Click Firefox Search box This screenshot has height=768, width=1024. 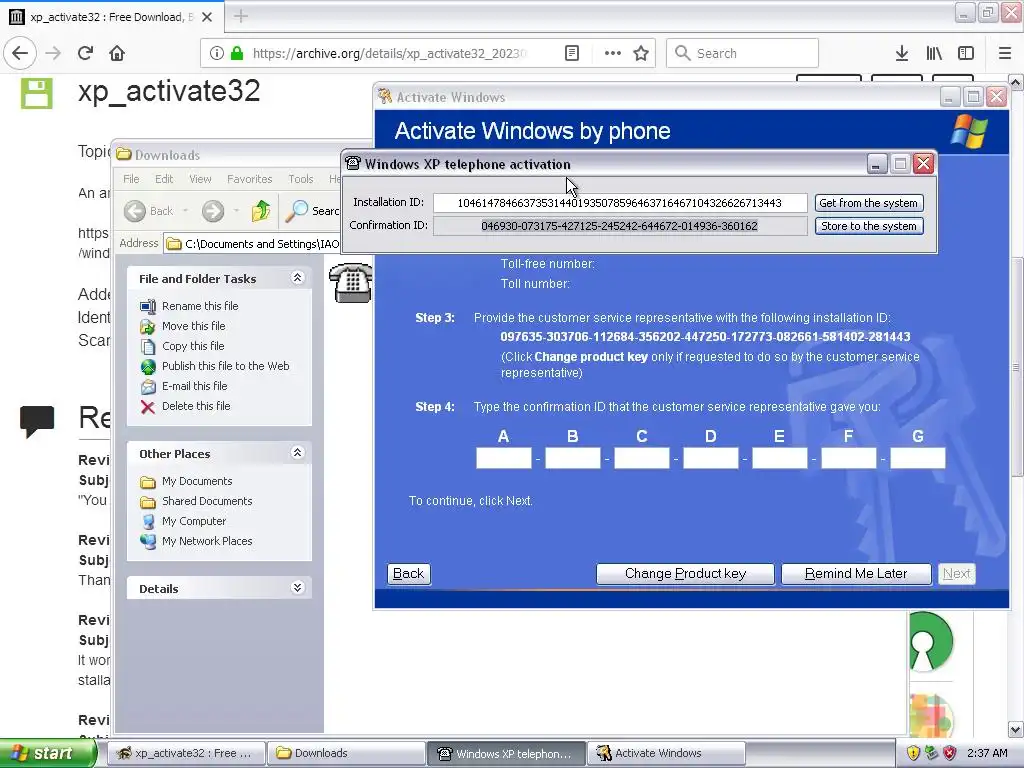pyautogui.click(x=742, y=53)
